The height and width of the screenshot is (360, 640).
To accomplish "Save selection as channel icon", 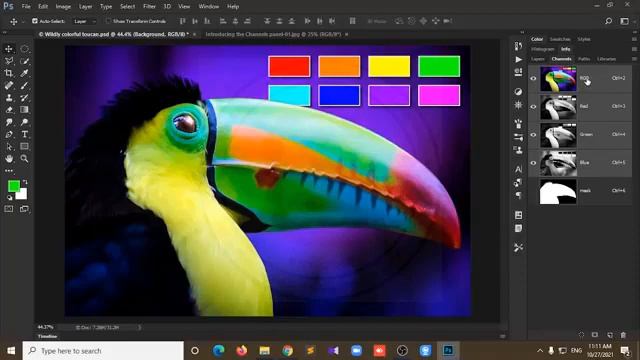I will [x=595, y=335].
